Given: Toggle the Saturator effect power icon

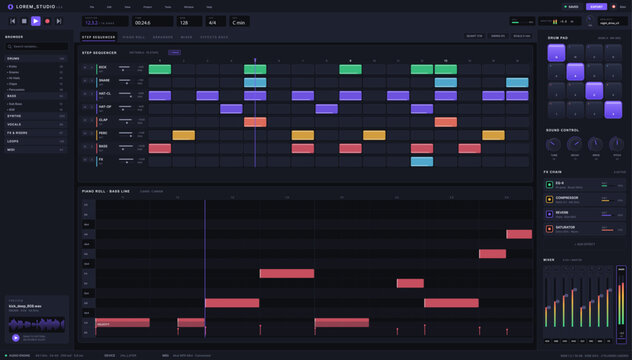Looking at the screenshot, I should (549, 229).
